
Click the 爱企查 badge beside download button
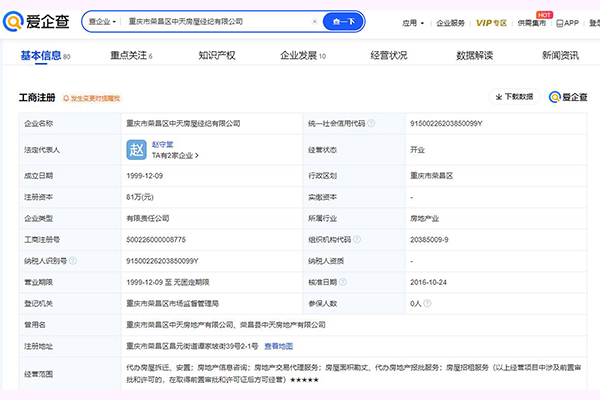point(568,97)
